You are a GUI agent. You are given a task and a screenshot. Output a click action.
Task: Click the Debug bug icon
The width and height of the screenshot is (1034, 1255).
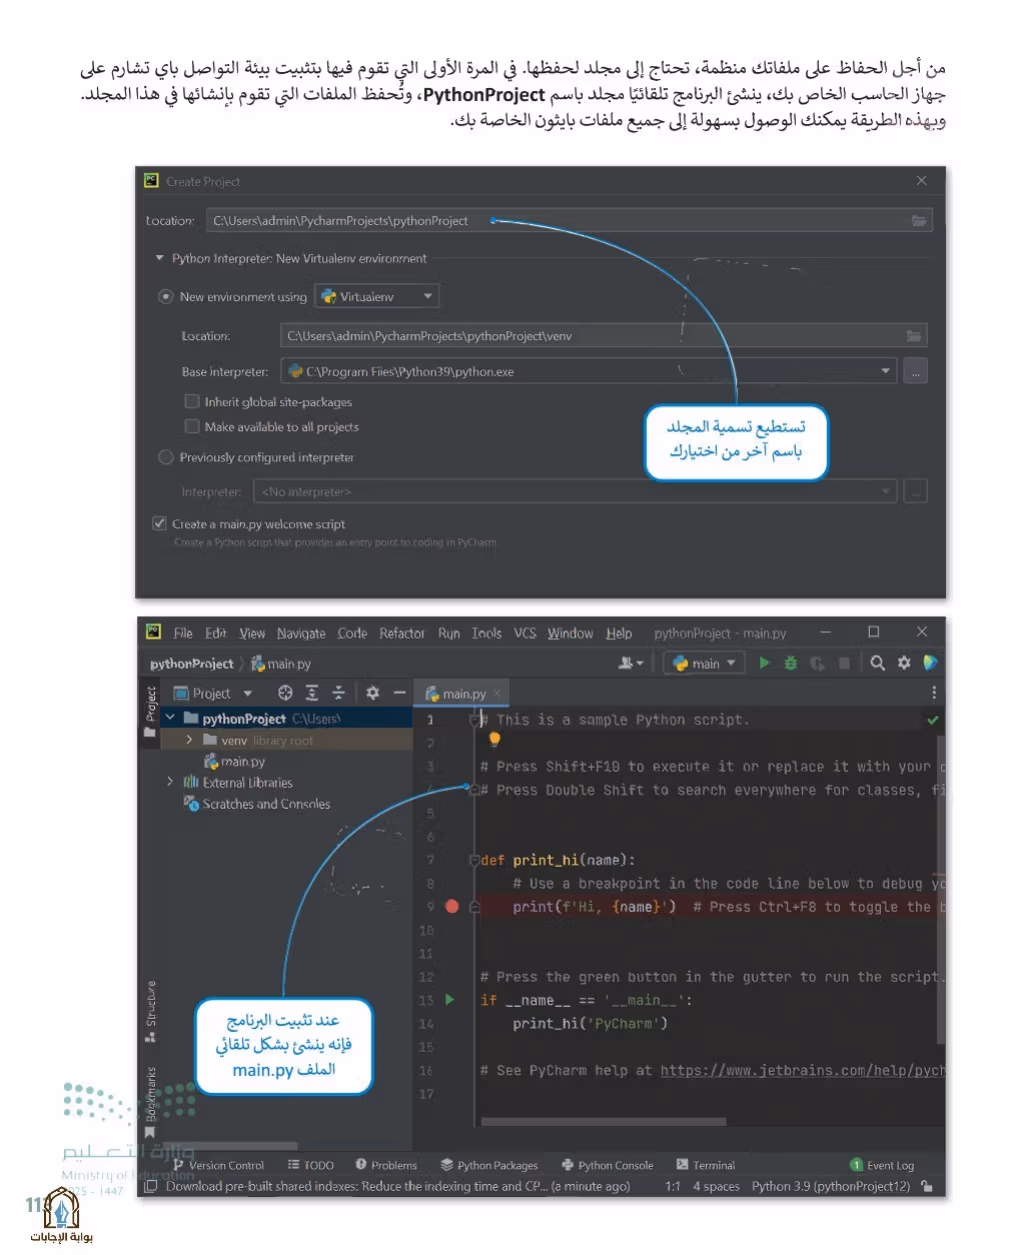790,663
